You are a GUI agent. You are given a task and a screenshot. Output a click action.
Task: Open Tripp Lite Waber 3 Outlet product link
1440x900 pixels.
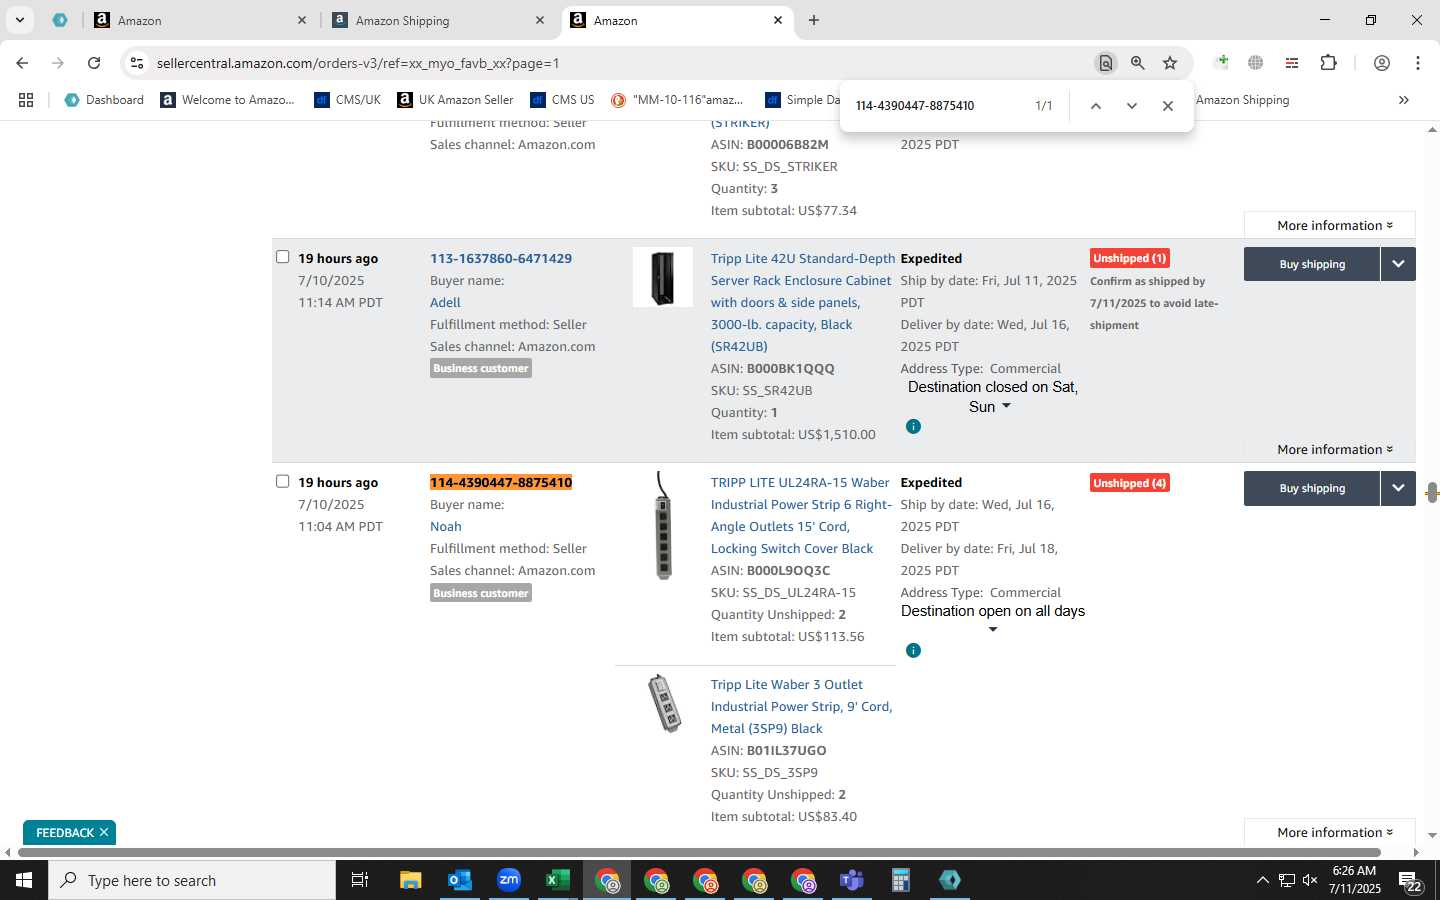(801, 706)
